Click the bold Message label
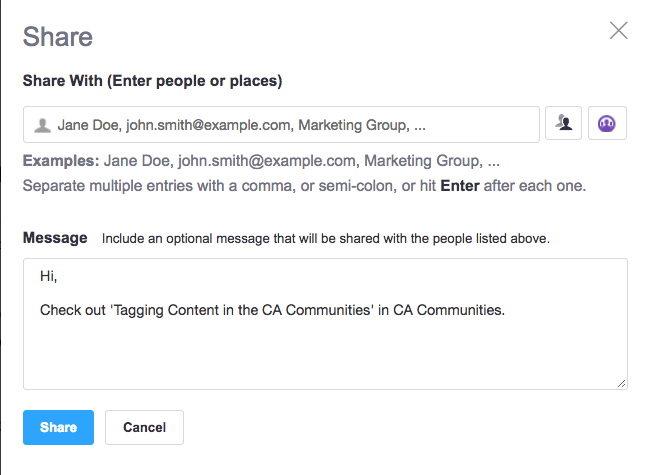 pos(55,238)
